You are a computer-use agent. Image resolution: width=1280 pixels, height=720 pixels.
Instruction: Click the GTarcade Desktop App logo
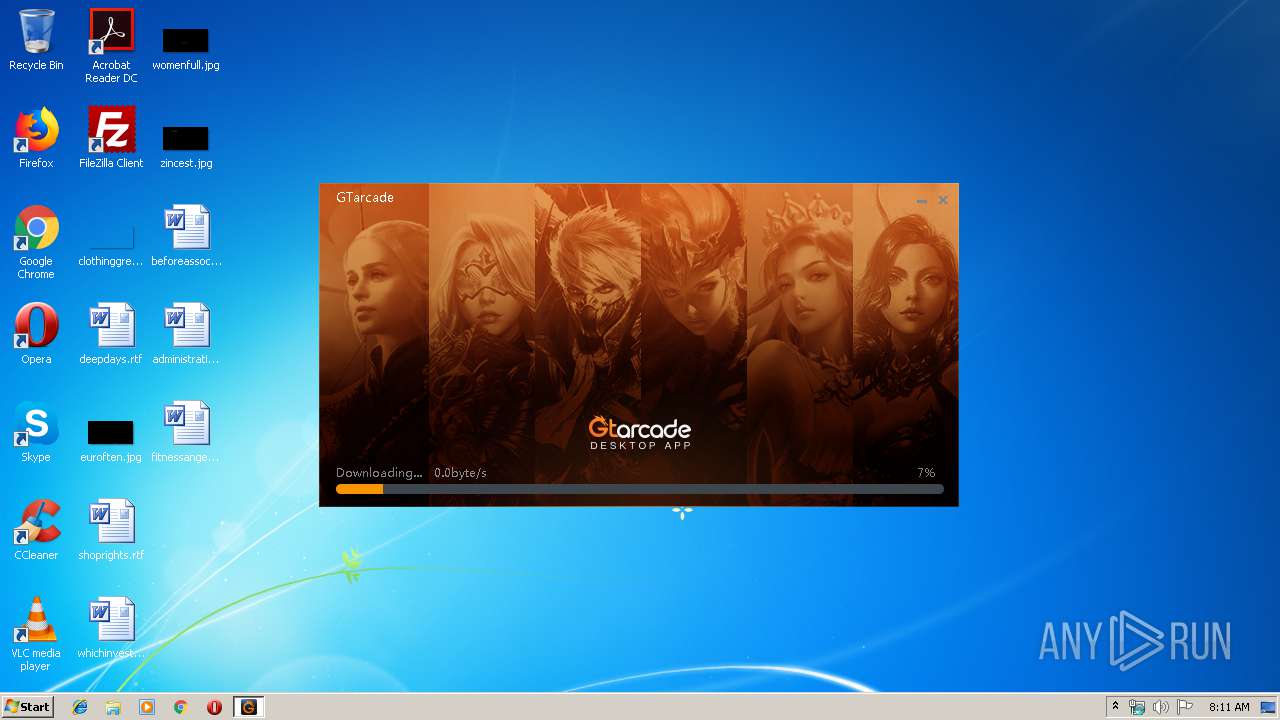click(x=640, y=432)
